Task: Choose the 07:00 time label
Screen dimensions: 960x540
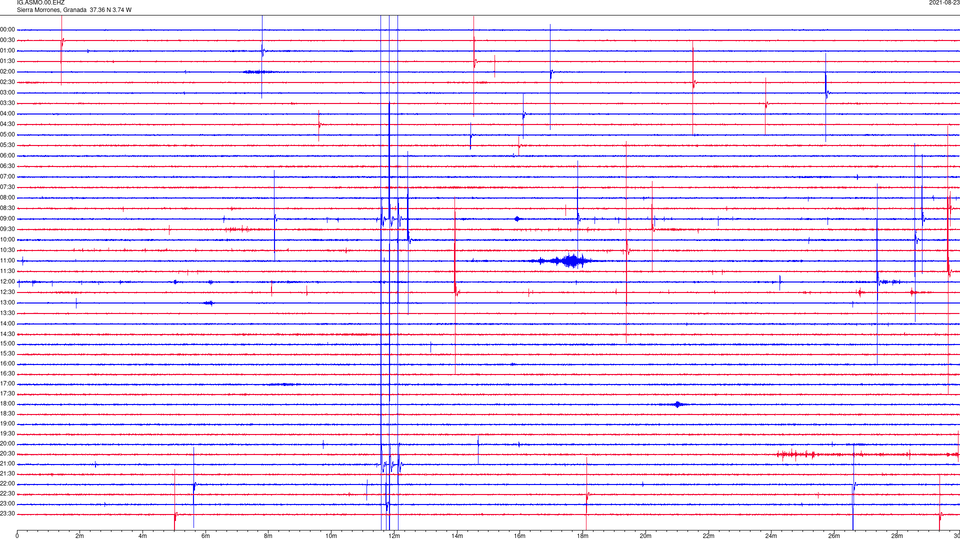Action: point(8,177)
